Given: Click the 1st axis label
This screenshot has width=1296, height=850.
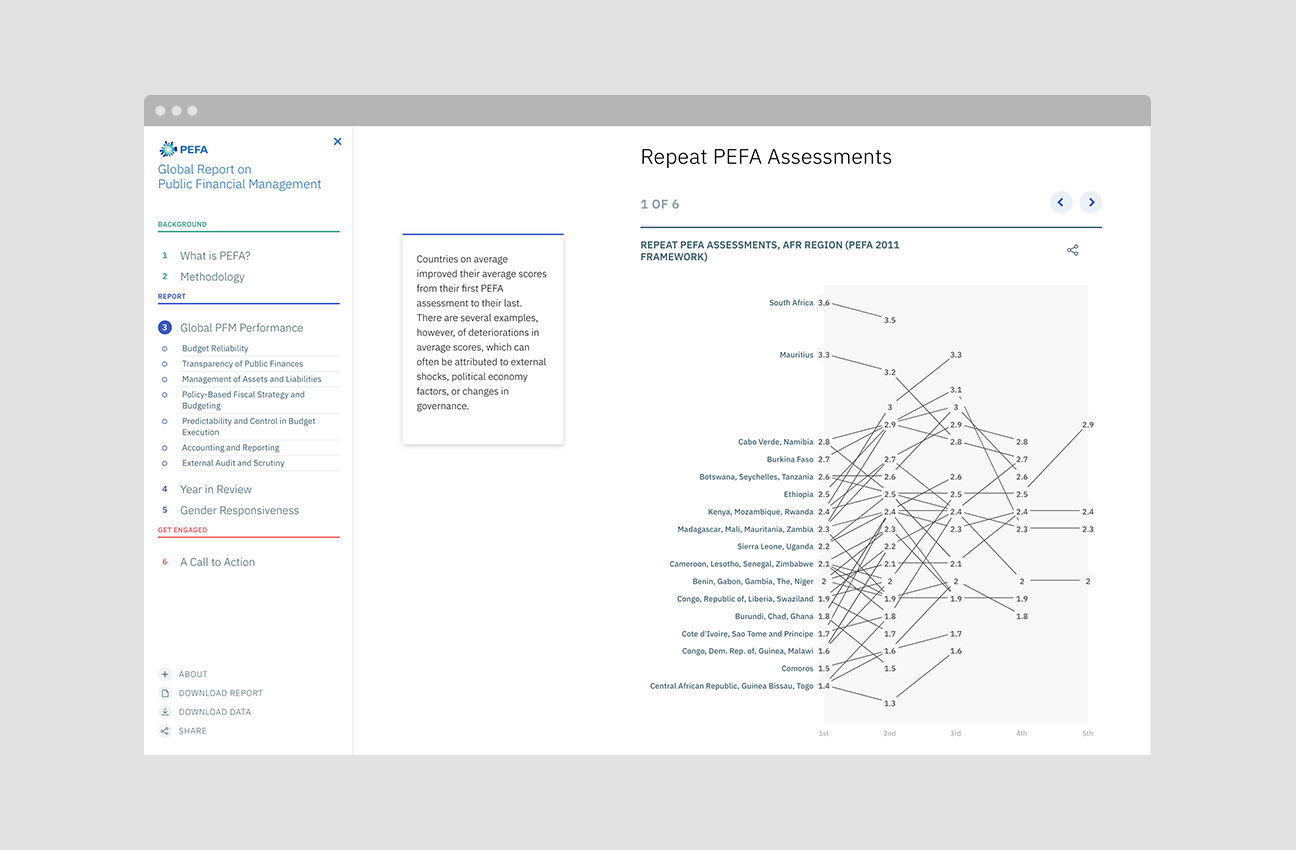Looking at the screenshot, I should tap(824, 733).
